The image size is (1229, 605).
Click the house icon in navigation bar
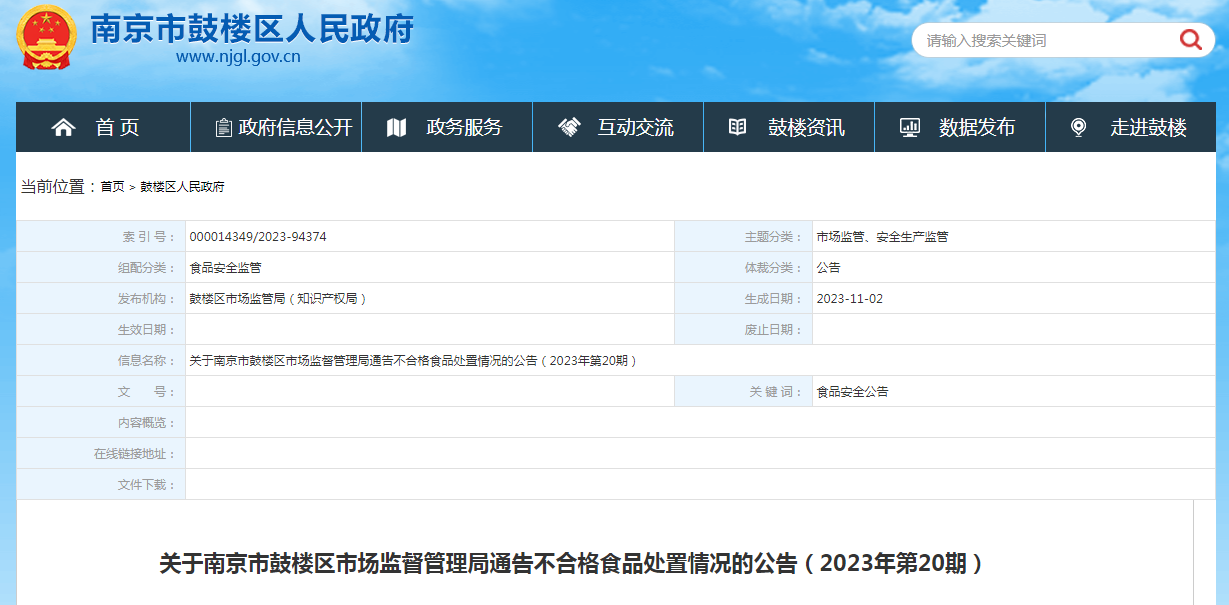pos(63,127)
